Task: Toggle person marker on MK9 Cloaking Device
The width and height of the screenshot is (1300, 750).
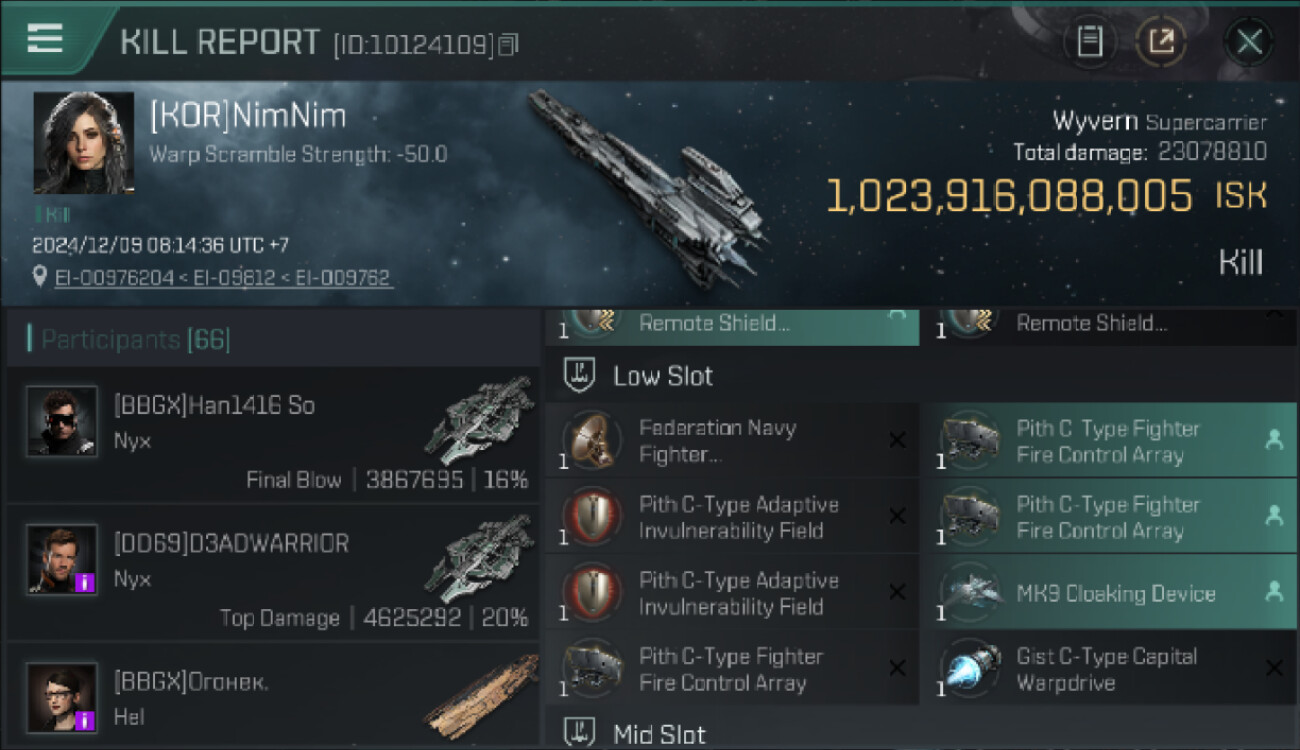Action: coord(1274,592)
